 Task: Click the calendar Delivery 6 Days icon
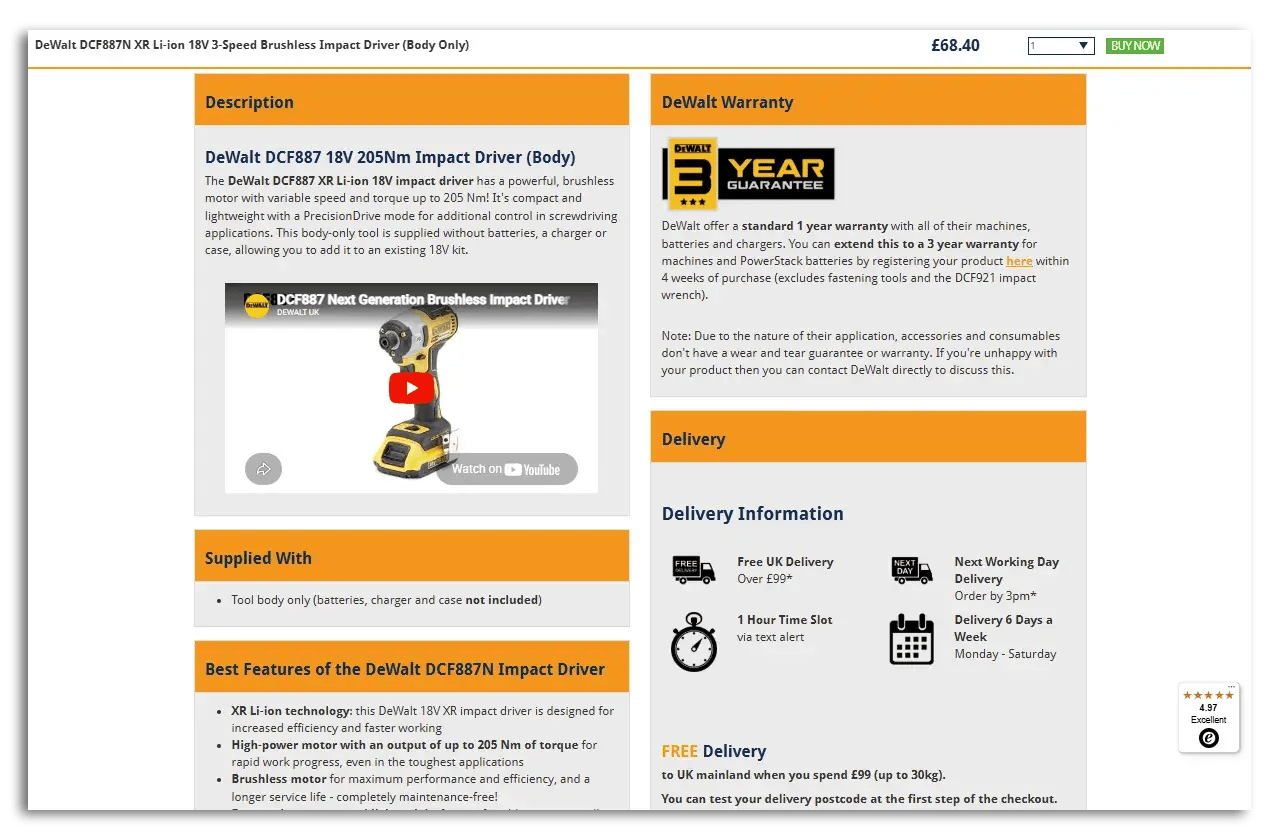(911, 639)
